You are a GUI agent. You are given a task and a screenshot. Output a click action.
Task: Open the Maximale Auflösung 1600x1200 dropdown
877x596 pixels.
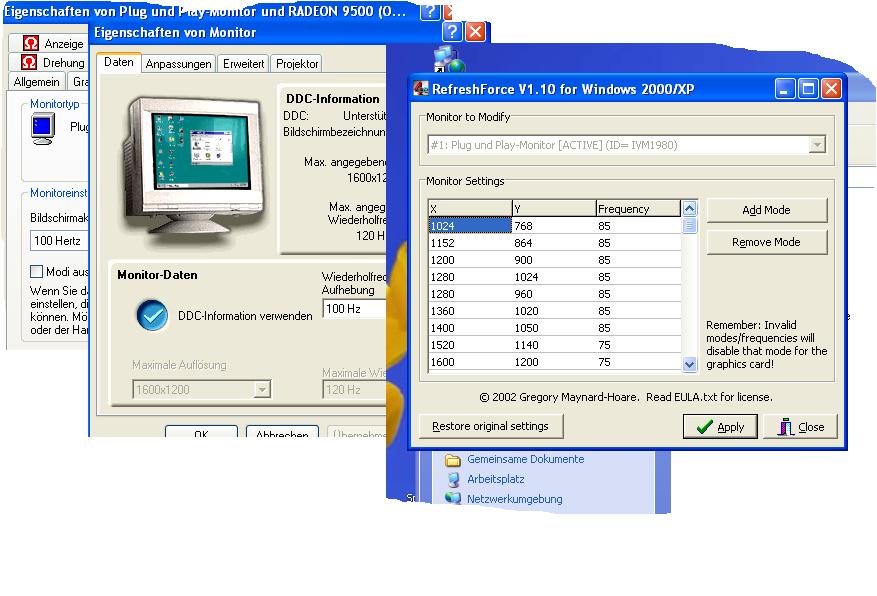tap(262, 389)
